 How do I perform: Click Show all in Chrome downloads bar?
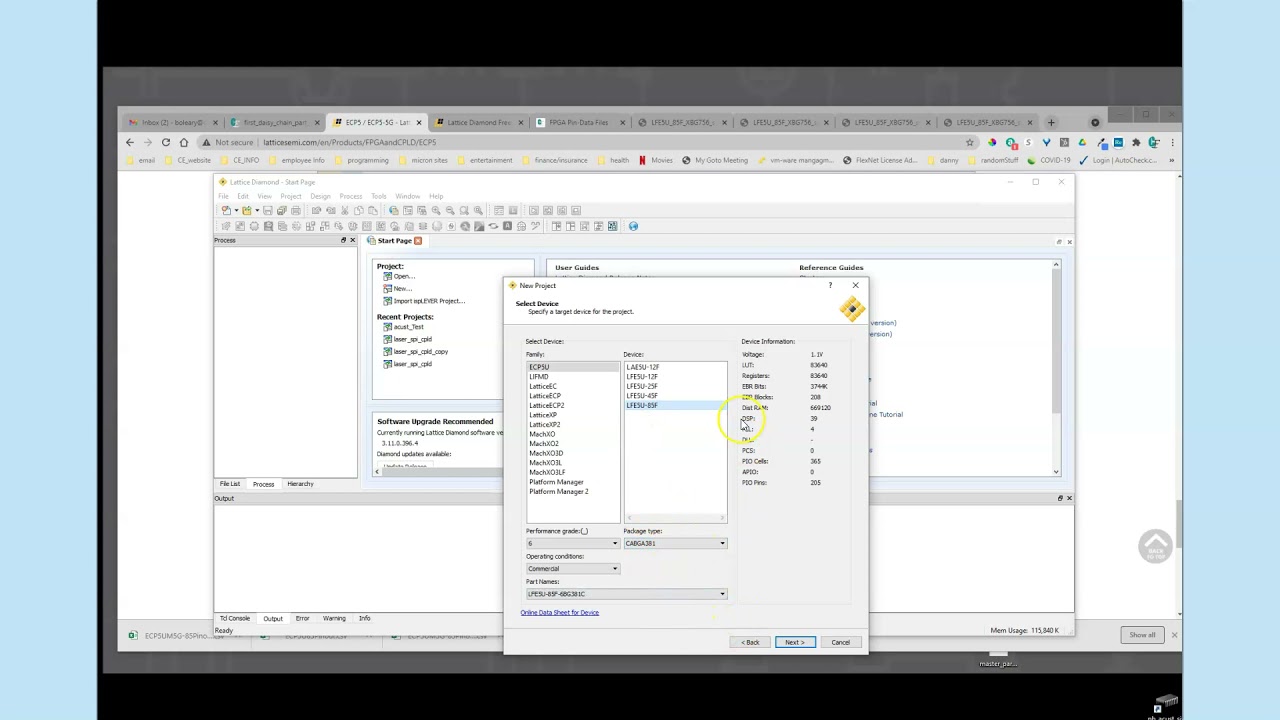pos(1142,635)
